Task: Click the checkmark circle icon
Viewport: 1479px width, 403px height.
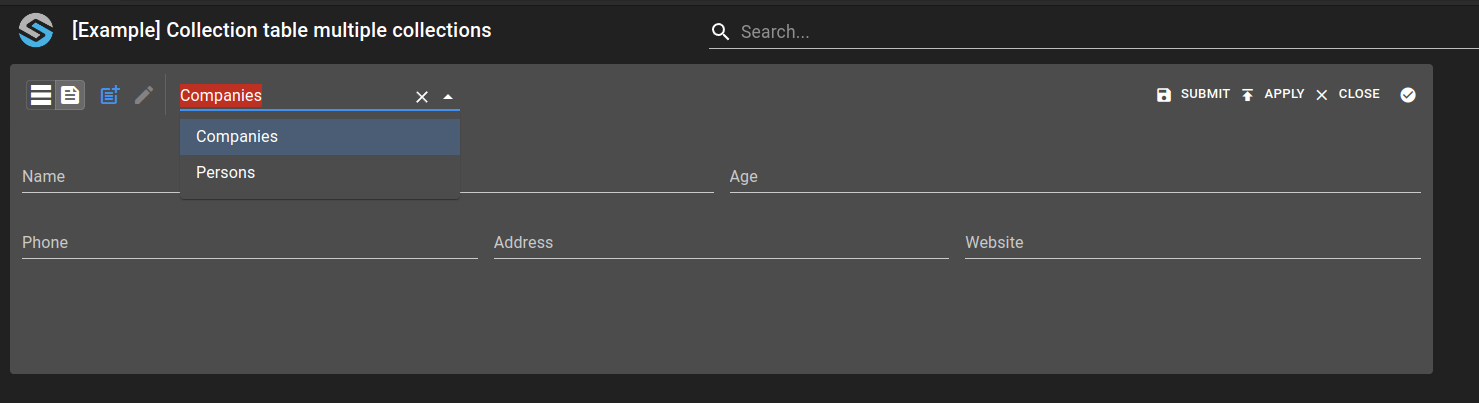Action: [1408, 95]
